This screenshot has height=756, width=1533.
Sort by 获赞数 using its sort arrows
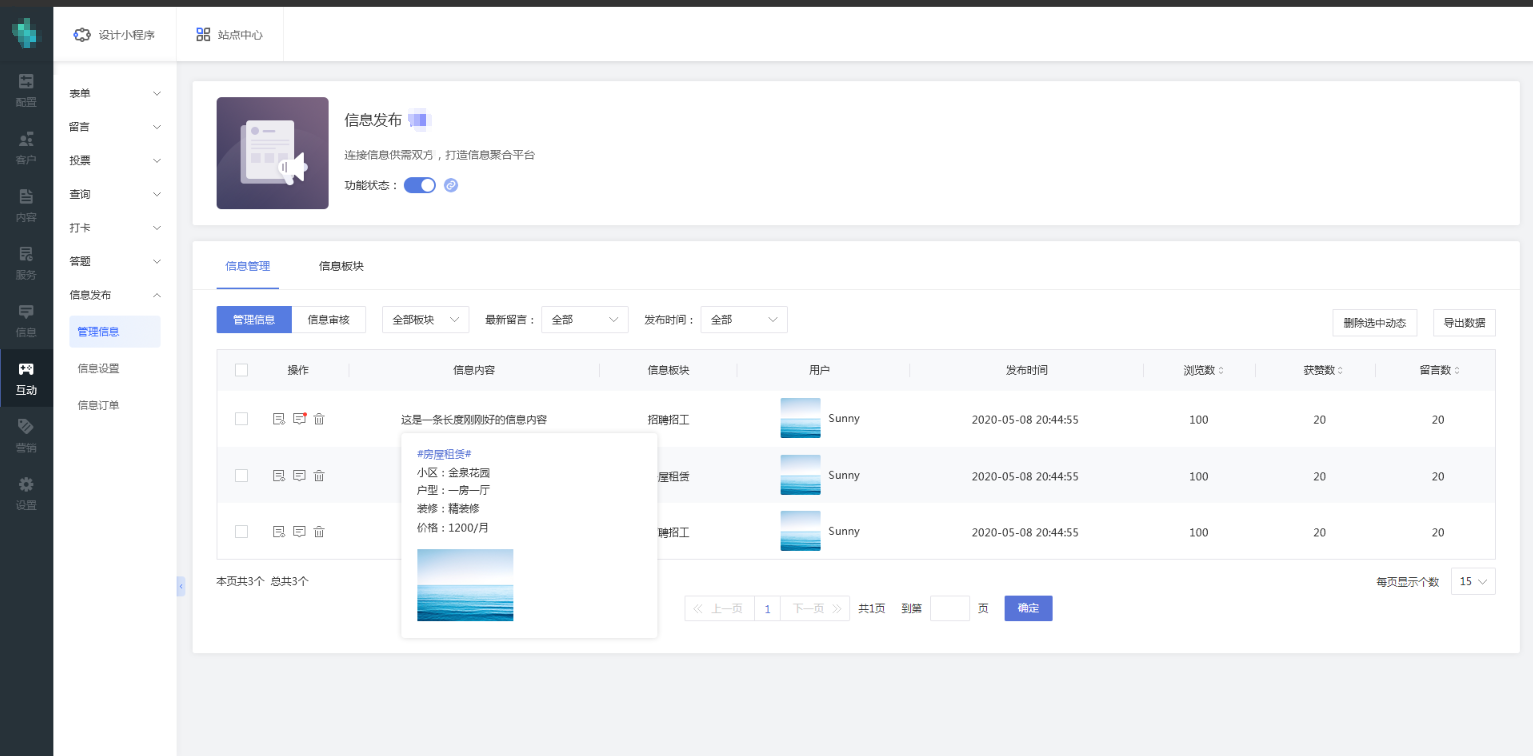click(1340, 370)
